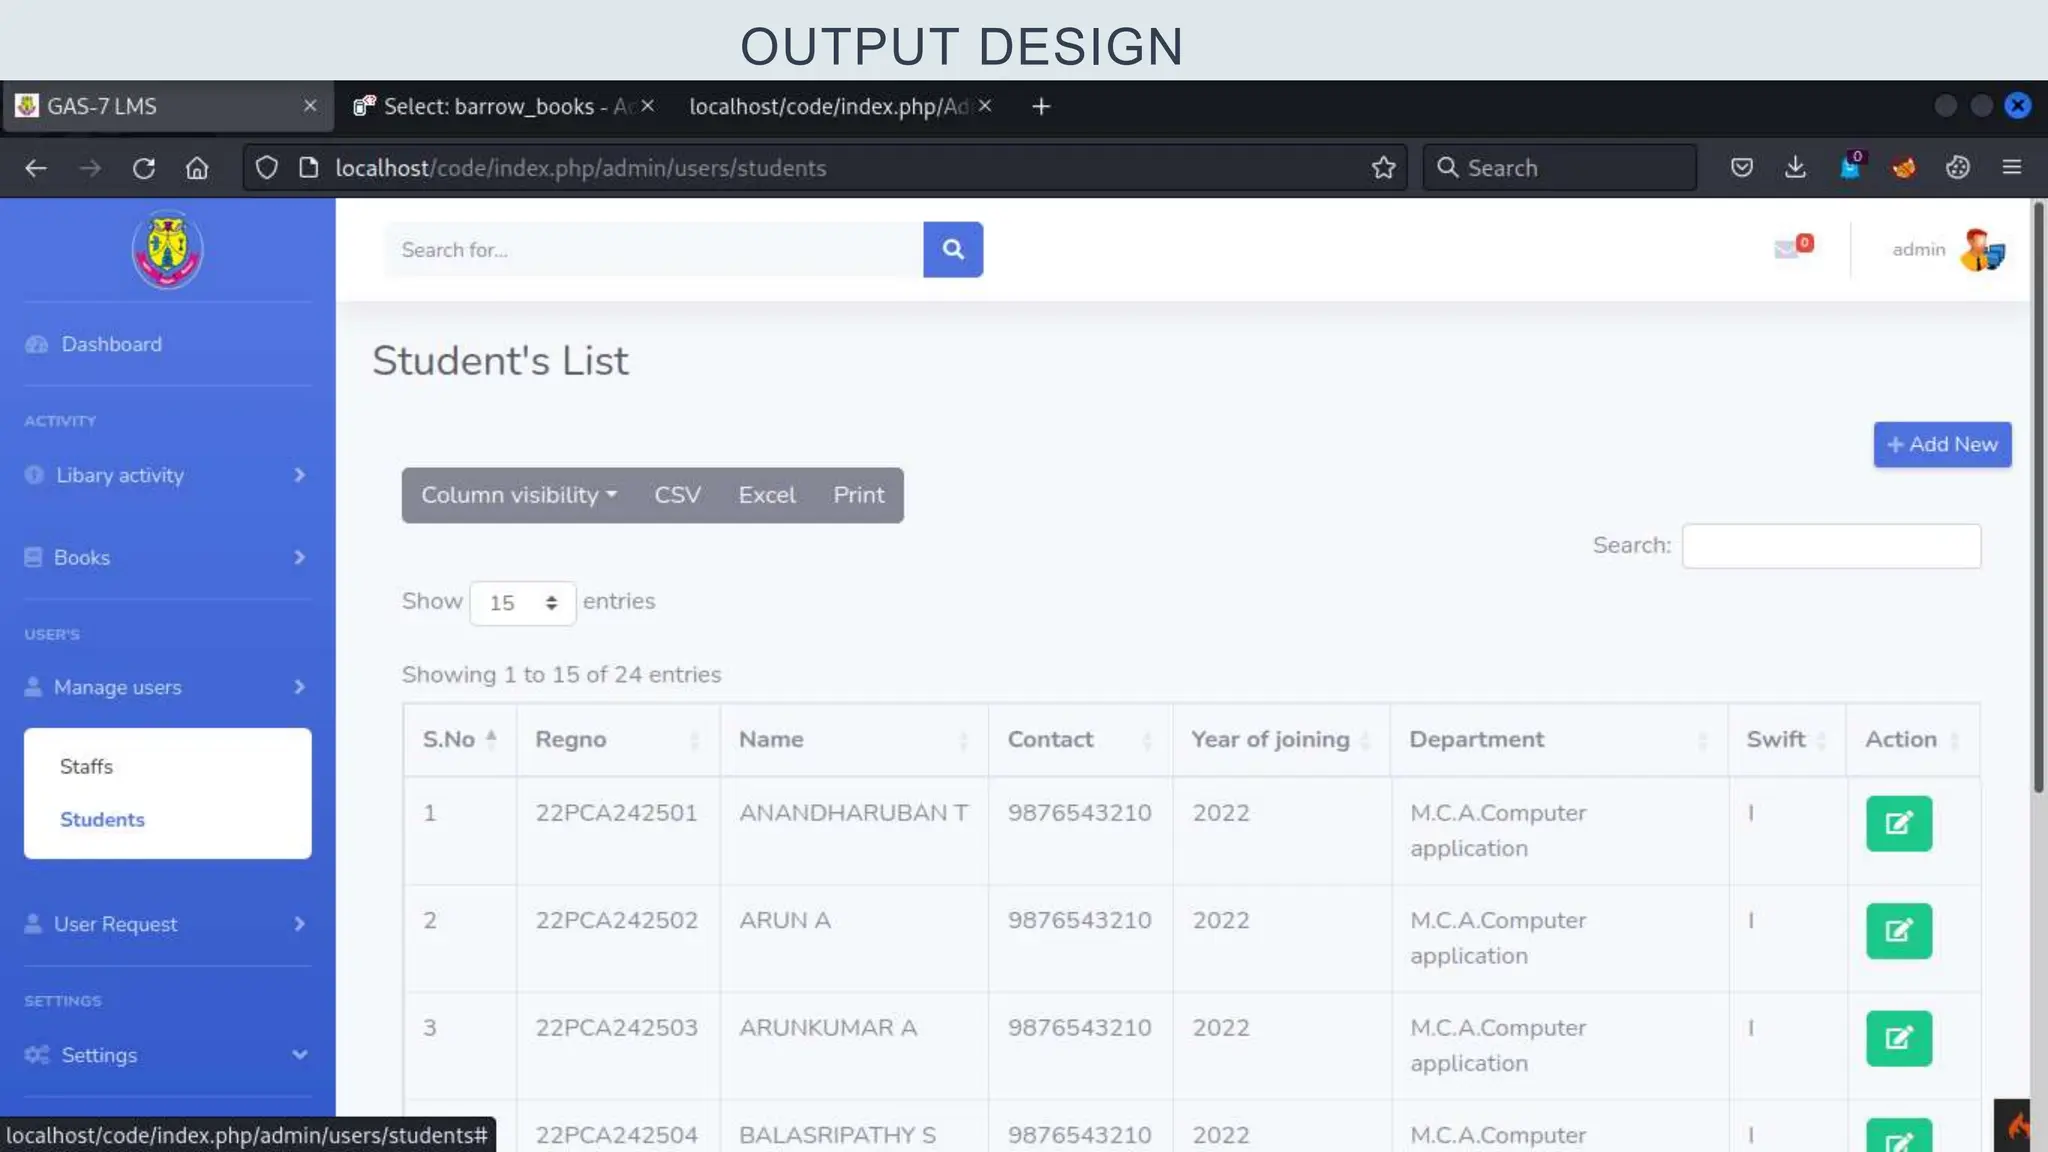Open the browser hamburger menu
Viewport: 2048px width, 1152px height.
[2012, 168]
